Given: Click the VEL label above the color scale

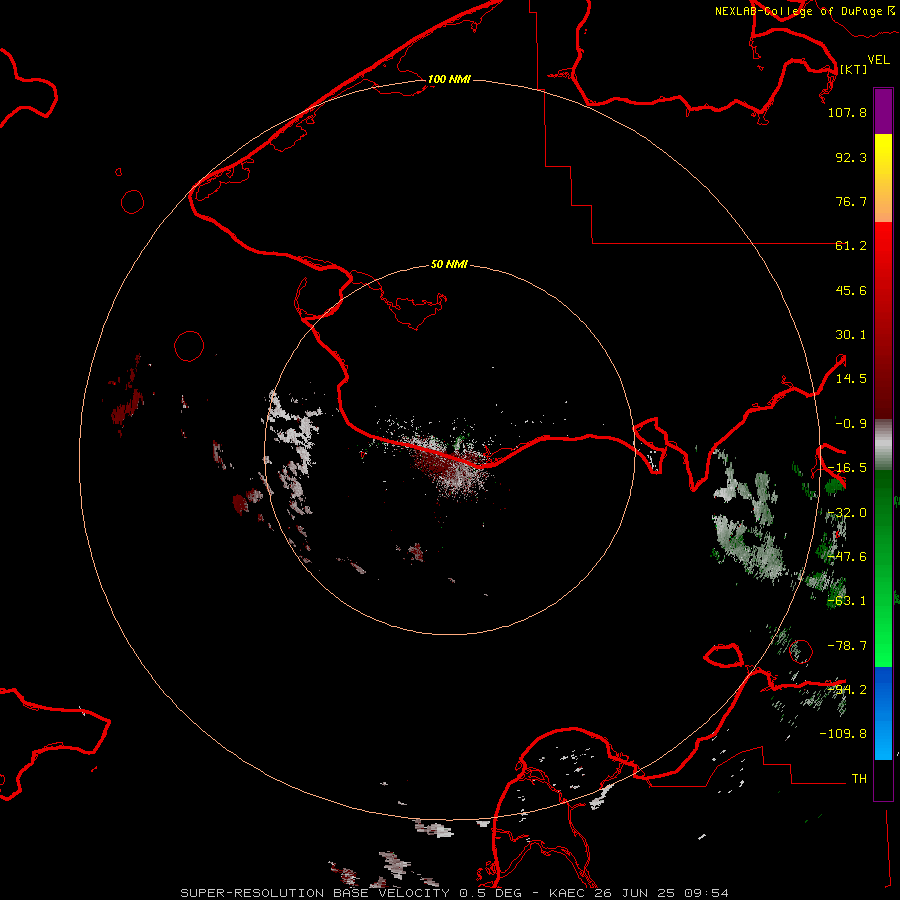Looking at the screenshot, I should 878,59.
